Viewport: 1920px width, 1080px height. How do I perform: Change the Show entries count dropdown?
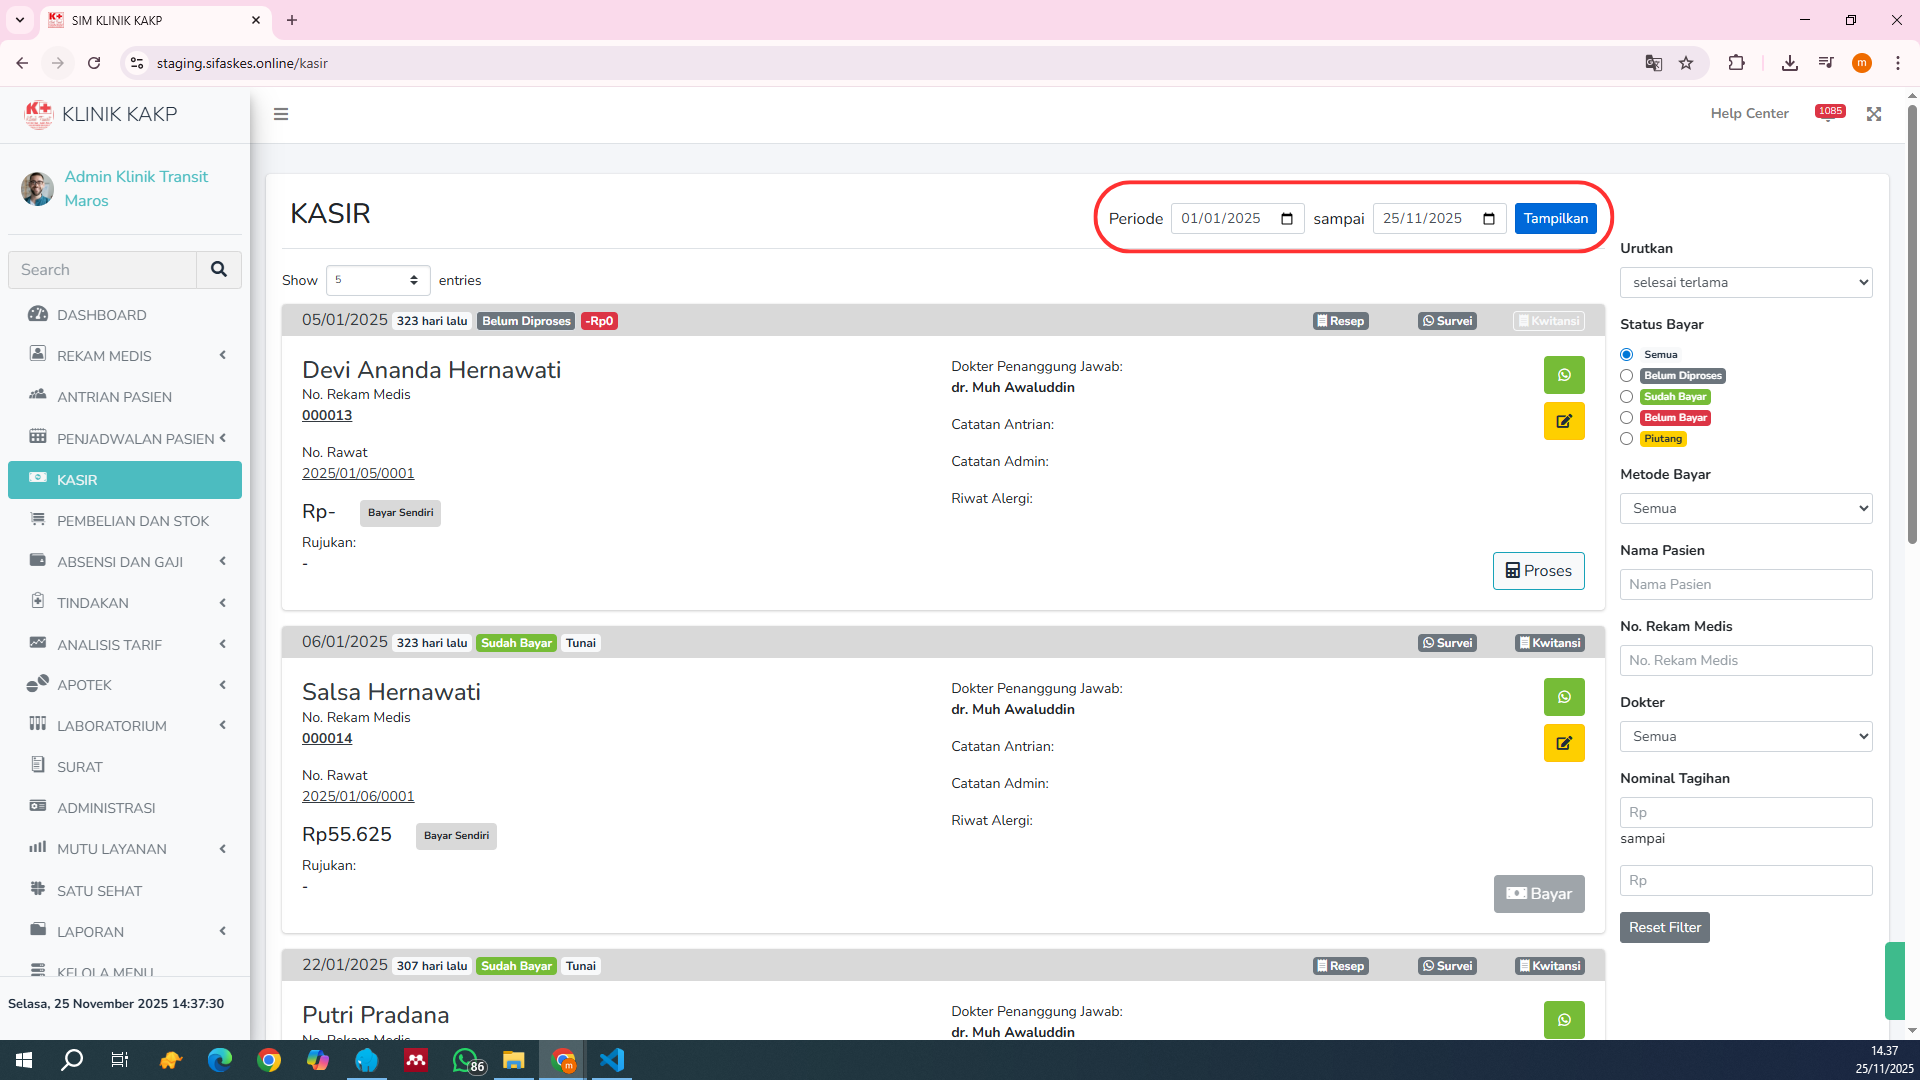point(377,281)
